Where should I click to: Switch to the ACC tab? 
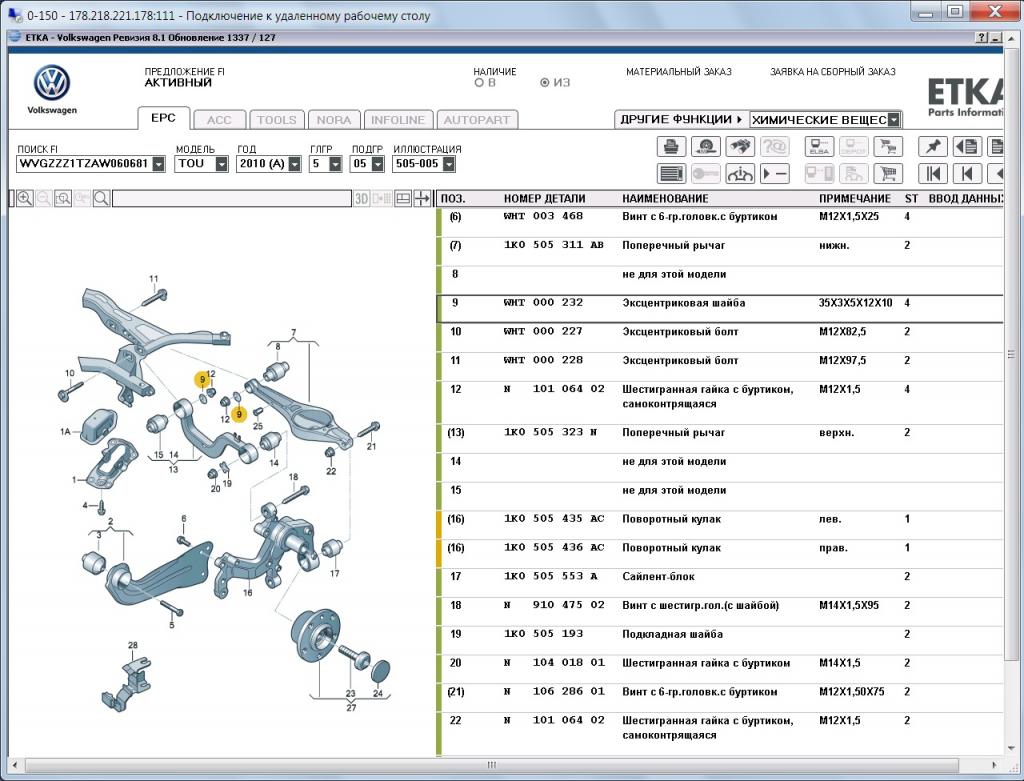pyautogui.click(x=219, y=120)
